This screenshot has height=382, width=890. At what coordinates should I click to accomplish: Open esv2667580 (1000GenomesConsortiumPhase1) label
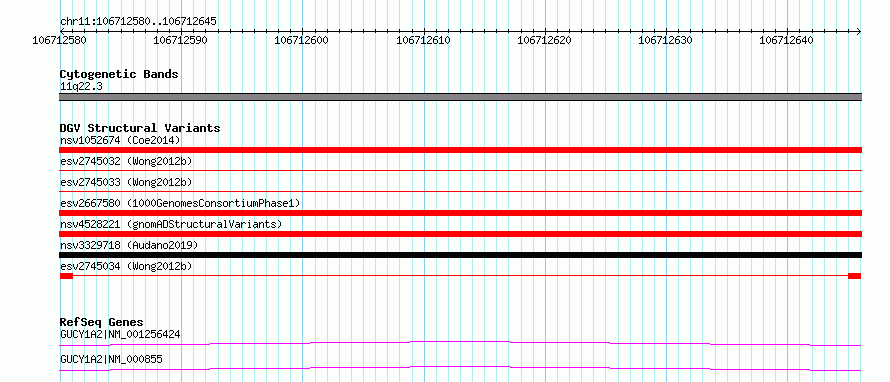tap(180, 203)
